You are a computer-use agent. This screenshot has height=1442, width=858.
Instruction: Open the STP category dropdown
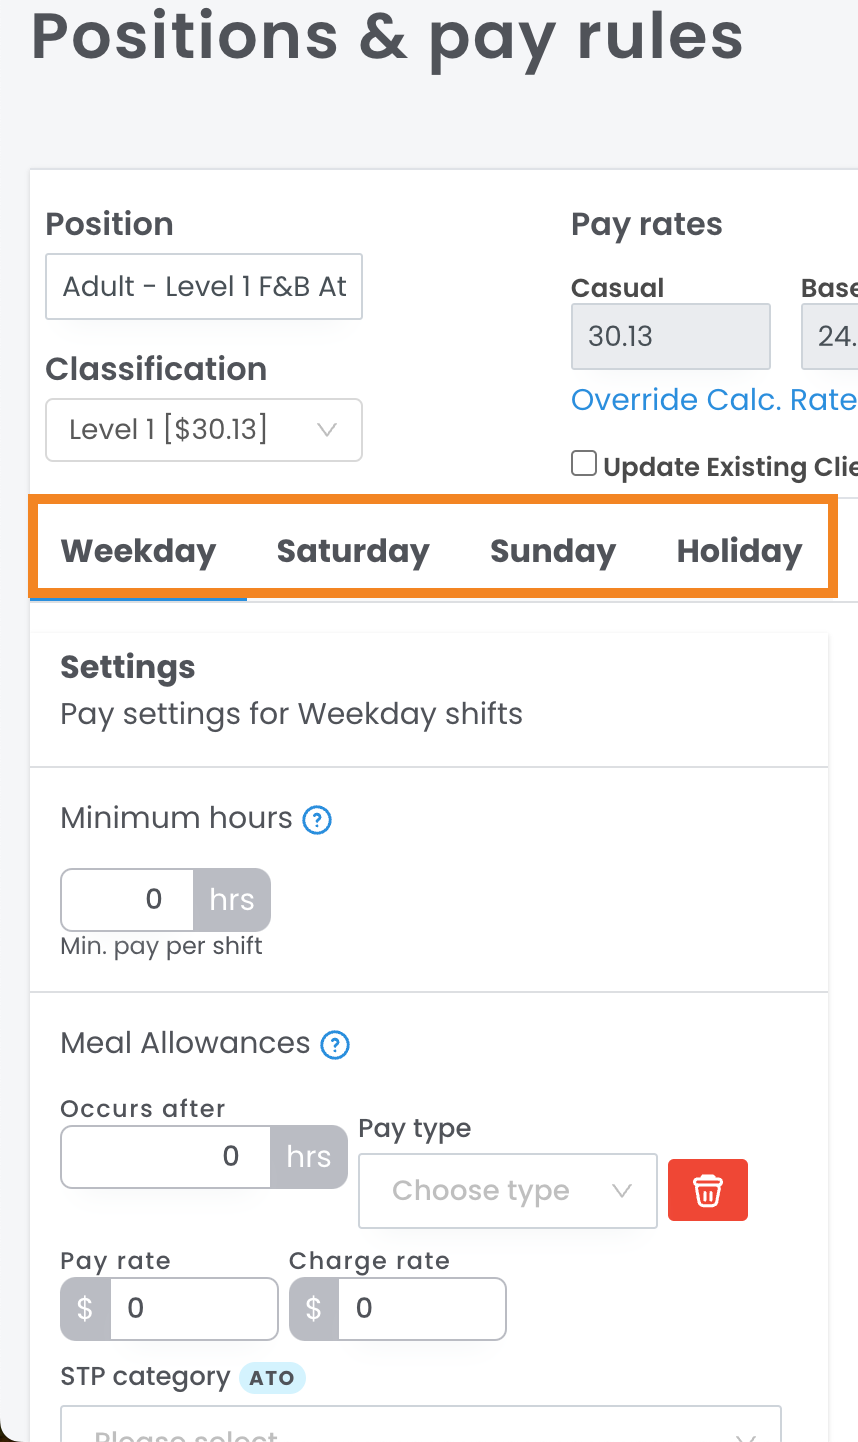tap(420, 1428)
